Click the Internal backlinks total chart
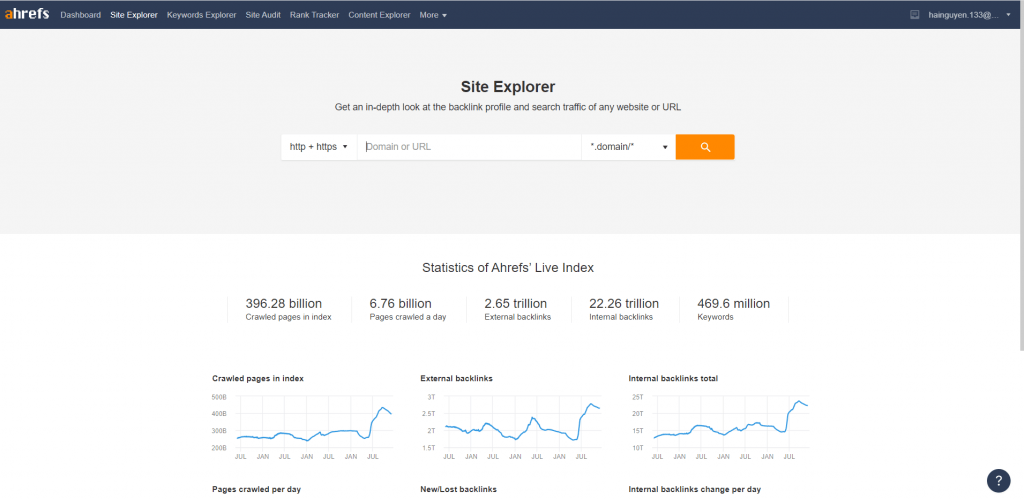 718,428
